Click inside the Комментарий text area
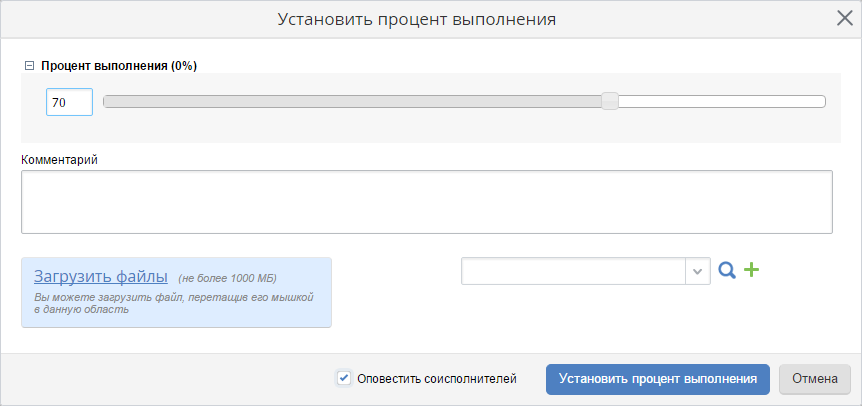862x406 pixels. [426, 202]
